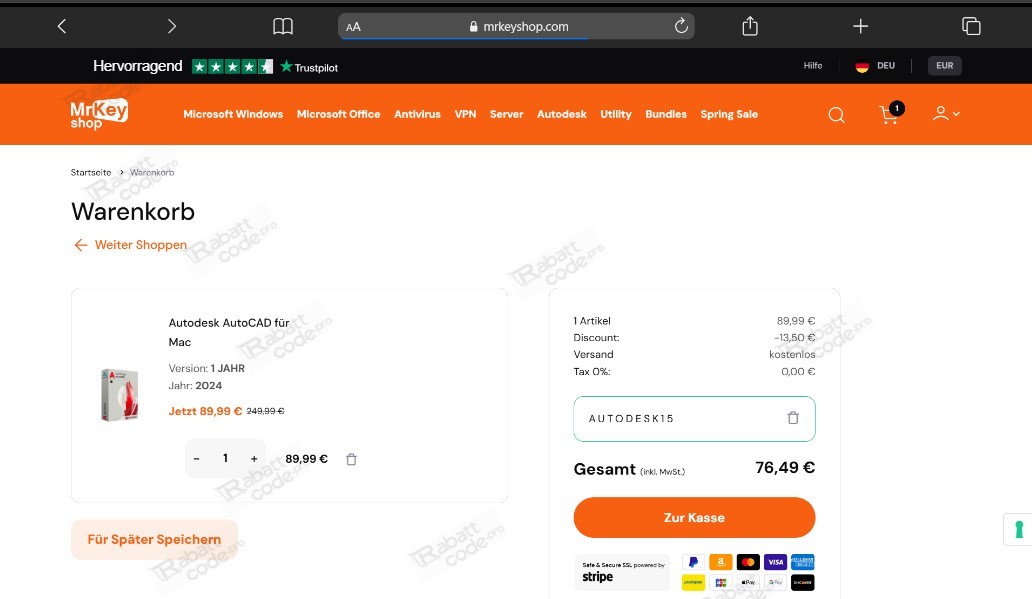This screenshot has width=1032, height=599.
Task: Remove the AUTODESK15 coupon with trash icon
Action: coord(793,418)
